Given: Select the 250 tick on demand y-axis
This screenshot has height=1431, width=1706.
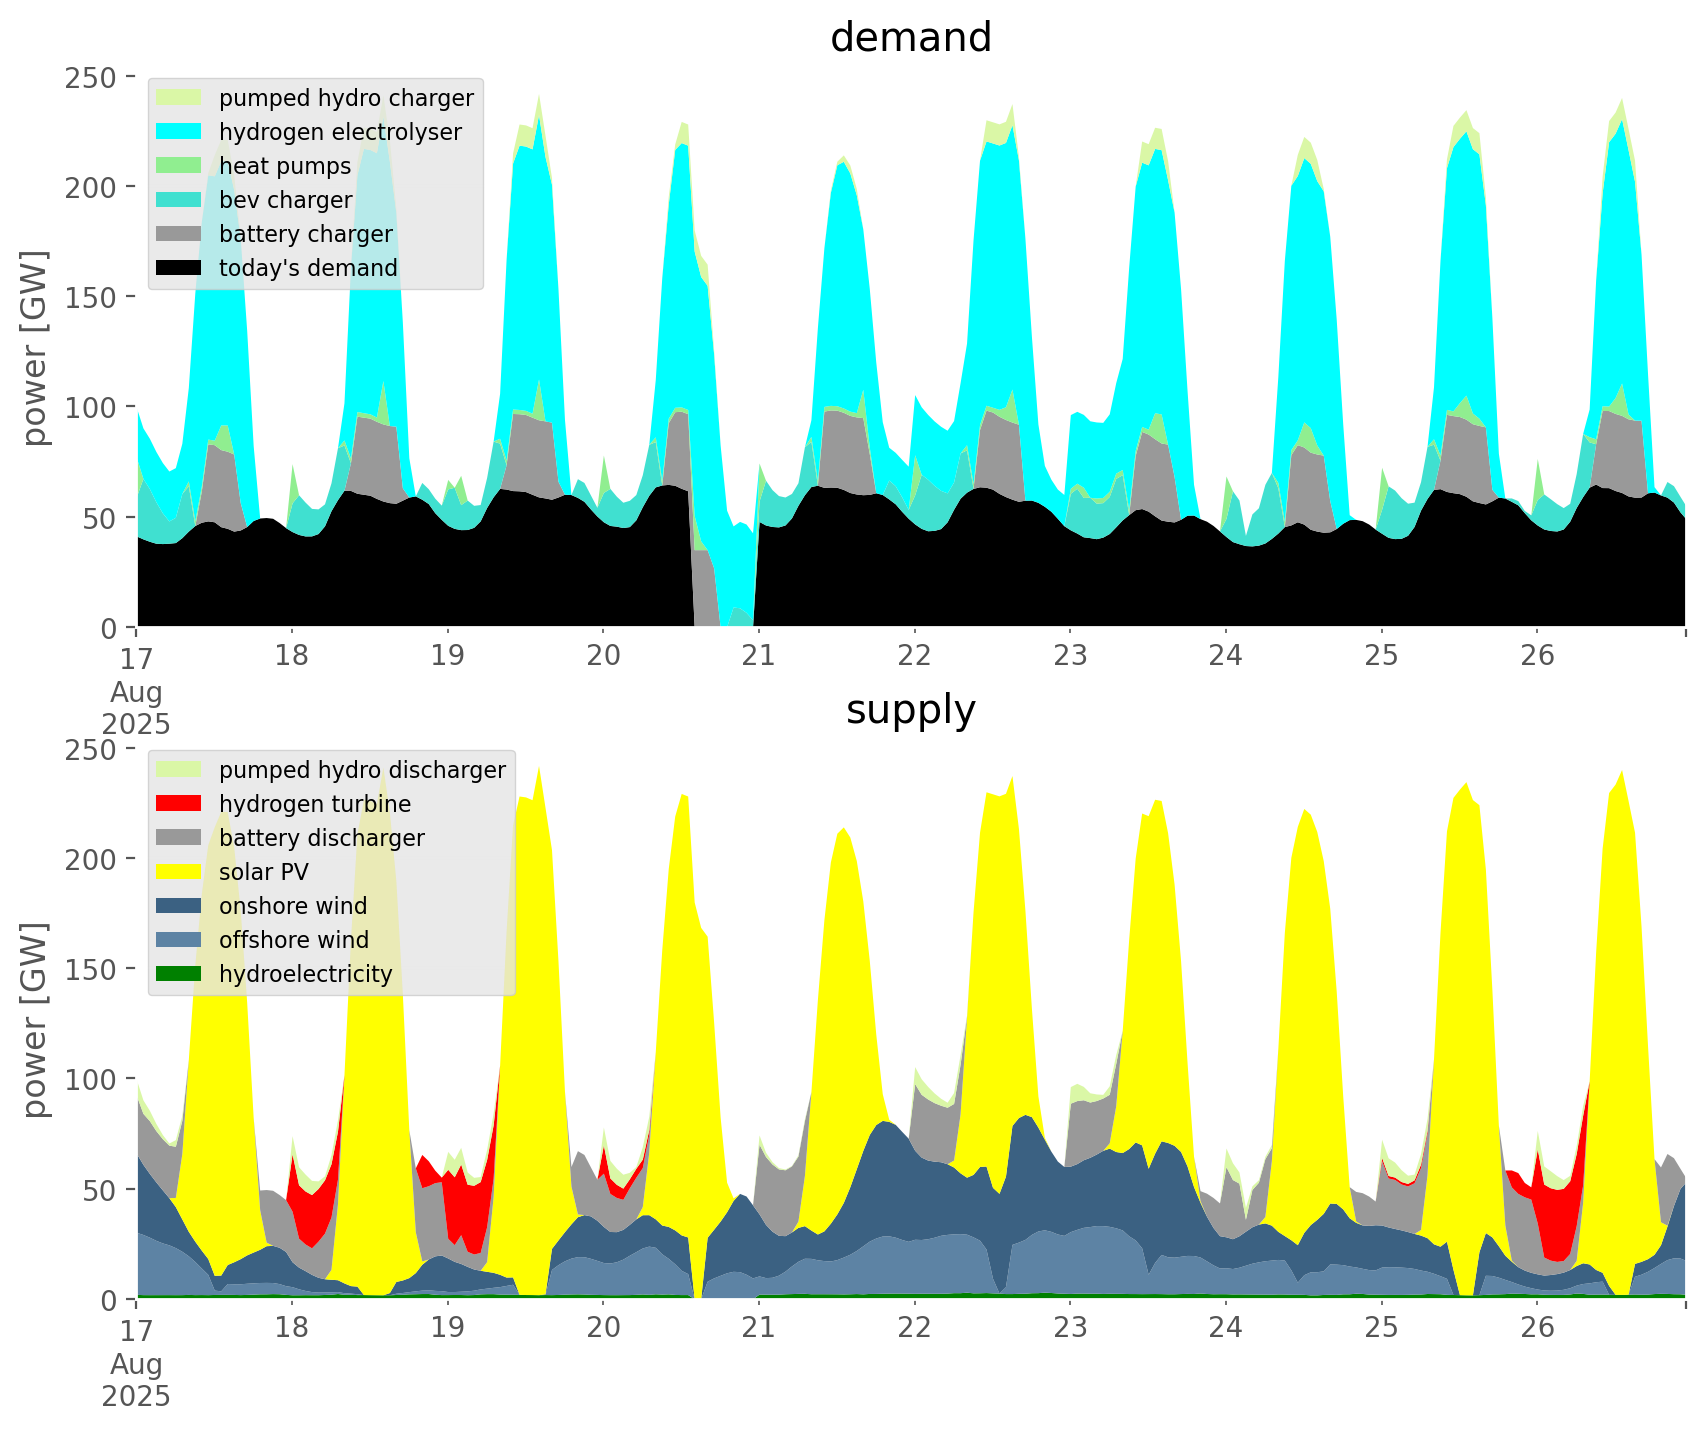Looking at the screenshot, I should [x=92, y=77].
